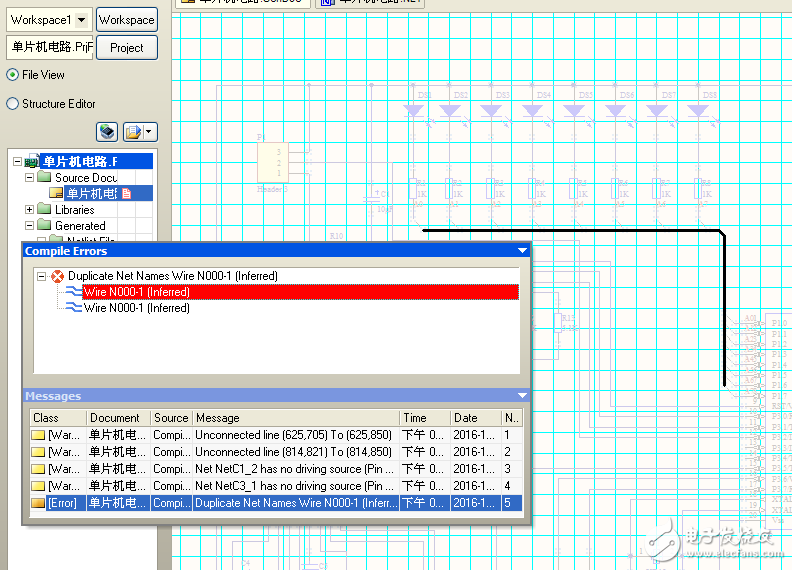Select the project name field 单片机电路.PrjF

click(x=50, y=48)
